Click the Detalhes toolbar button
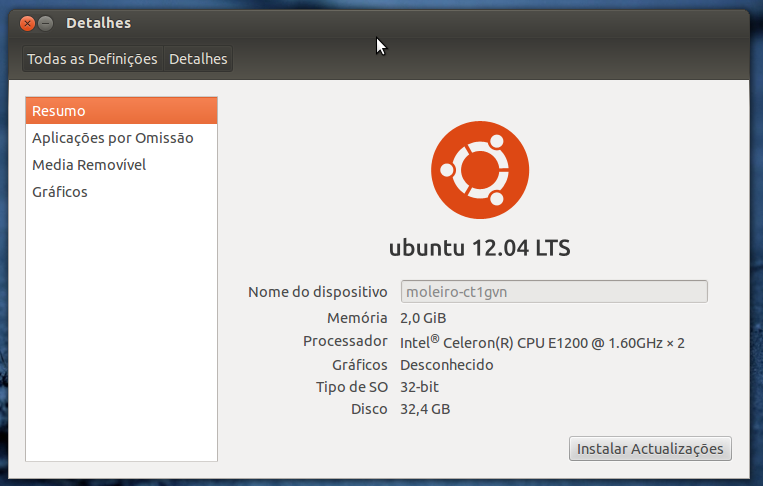This screenshot has height=486, width=763. coord(198,59)
